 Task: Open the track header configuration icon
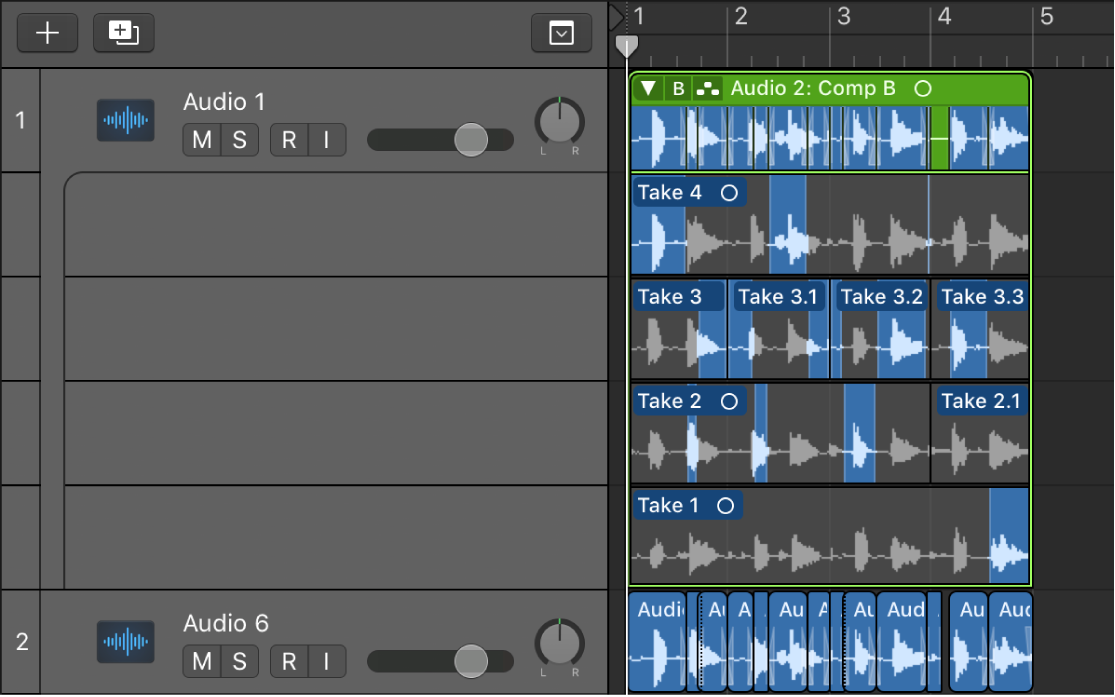click(x=561, y=32)
